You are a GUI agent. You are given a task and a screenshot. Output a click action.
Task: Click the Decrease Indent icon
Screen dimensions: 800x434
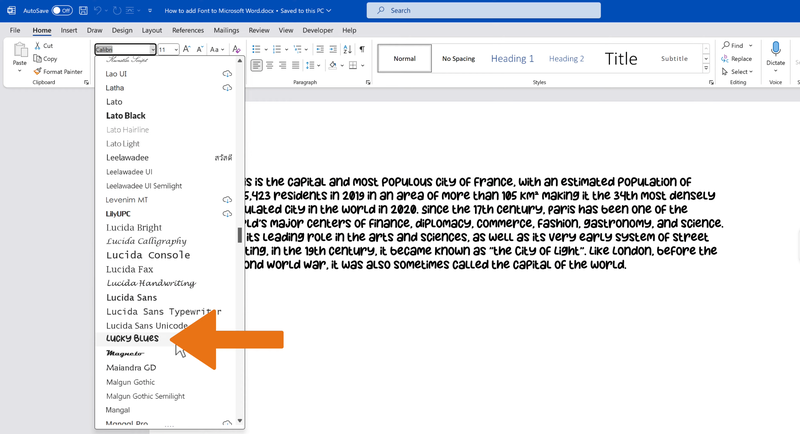(320, 49)
